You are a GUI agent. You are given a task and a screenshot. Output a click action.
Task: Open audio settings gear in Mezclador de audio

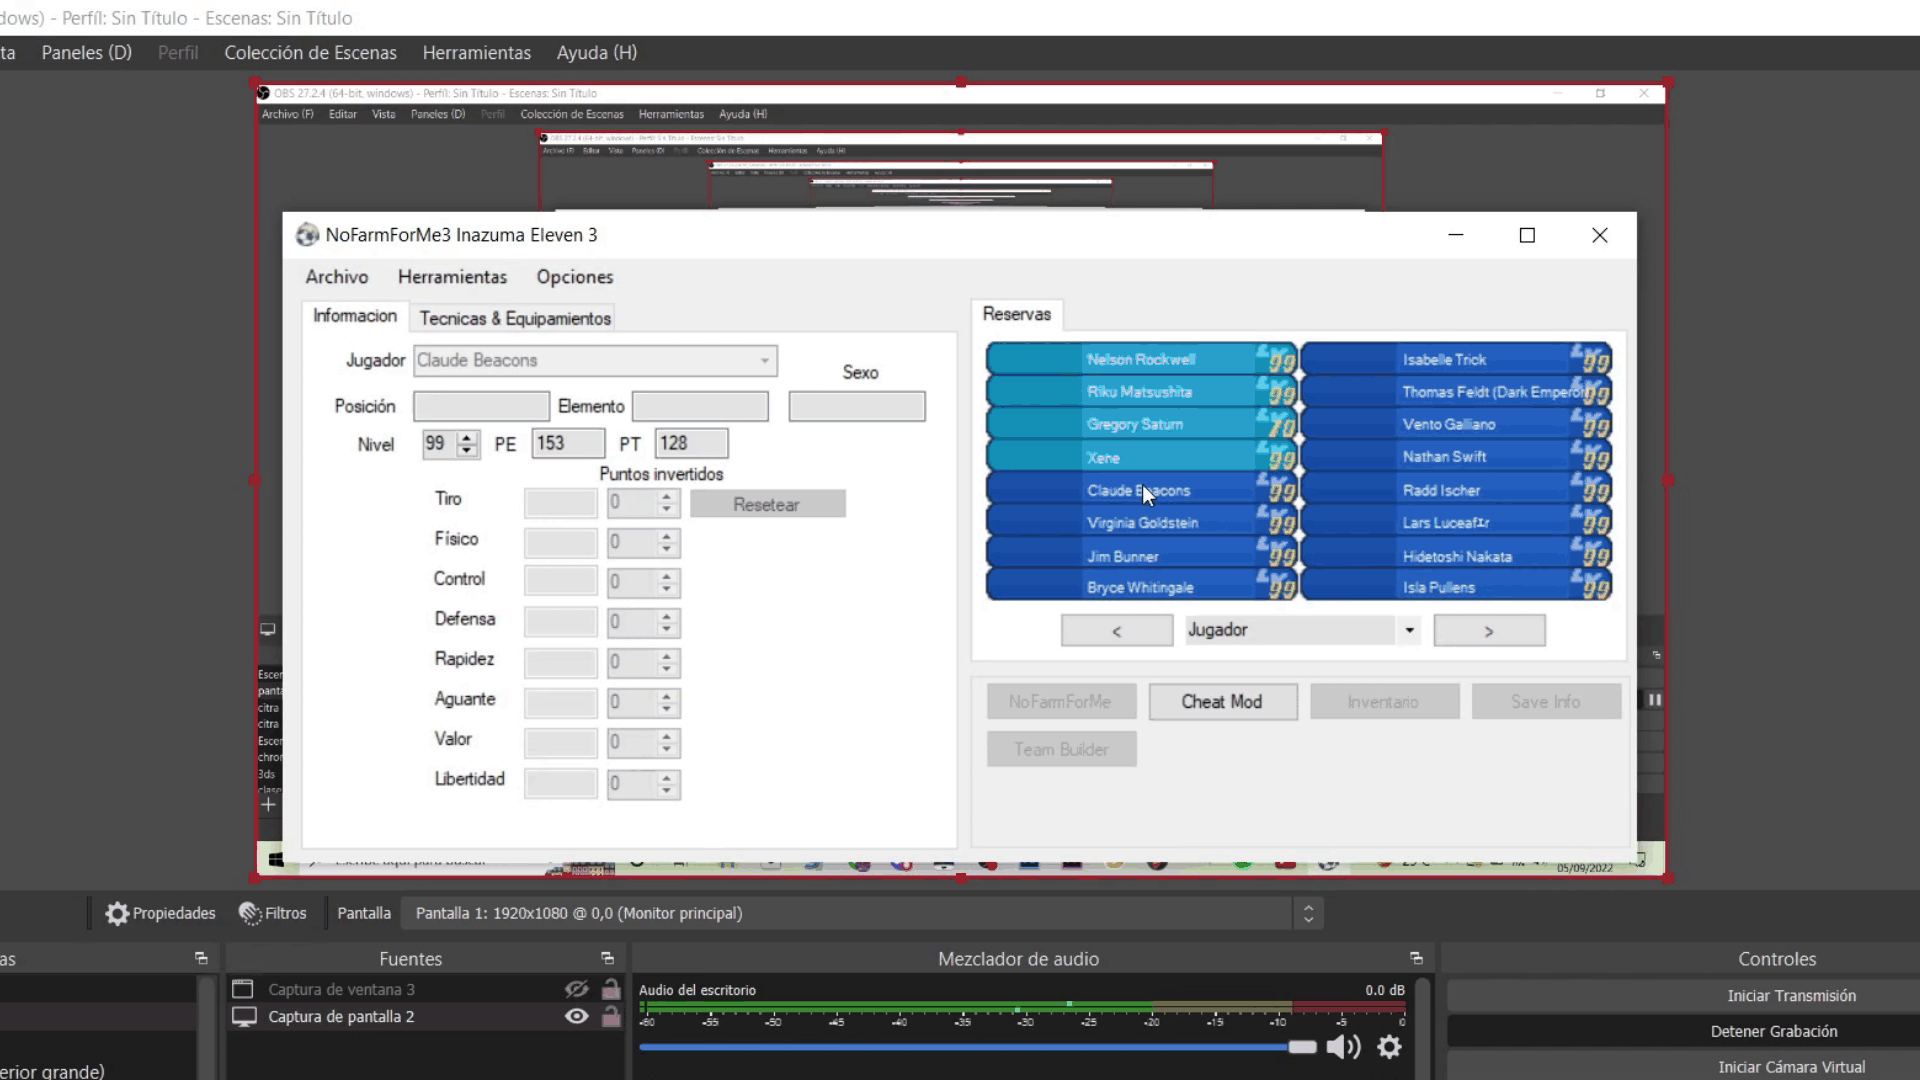coord(1389,1047)
